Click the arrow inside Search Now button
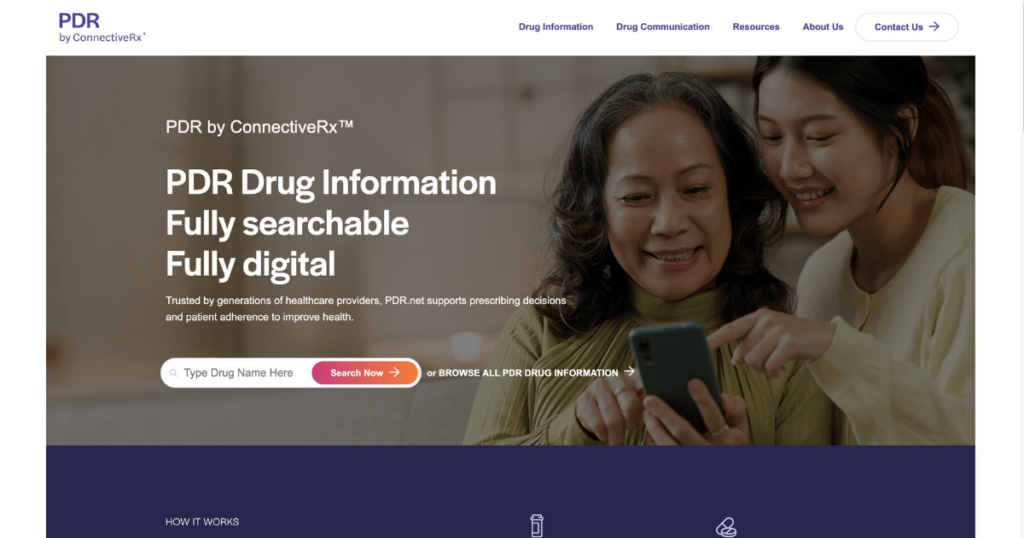The height and width of the screenshot is (538, 1024). tap(394, 373)
